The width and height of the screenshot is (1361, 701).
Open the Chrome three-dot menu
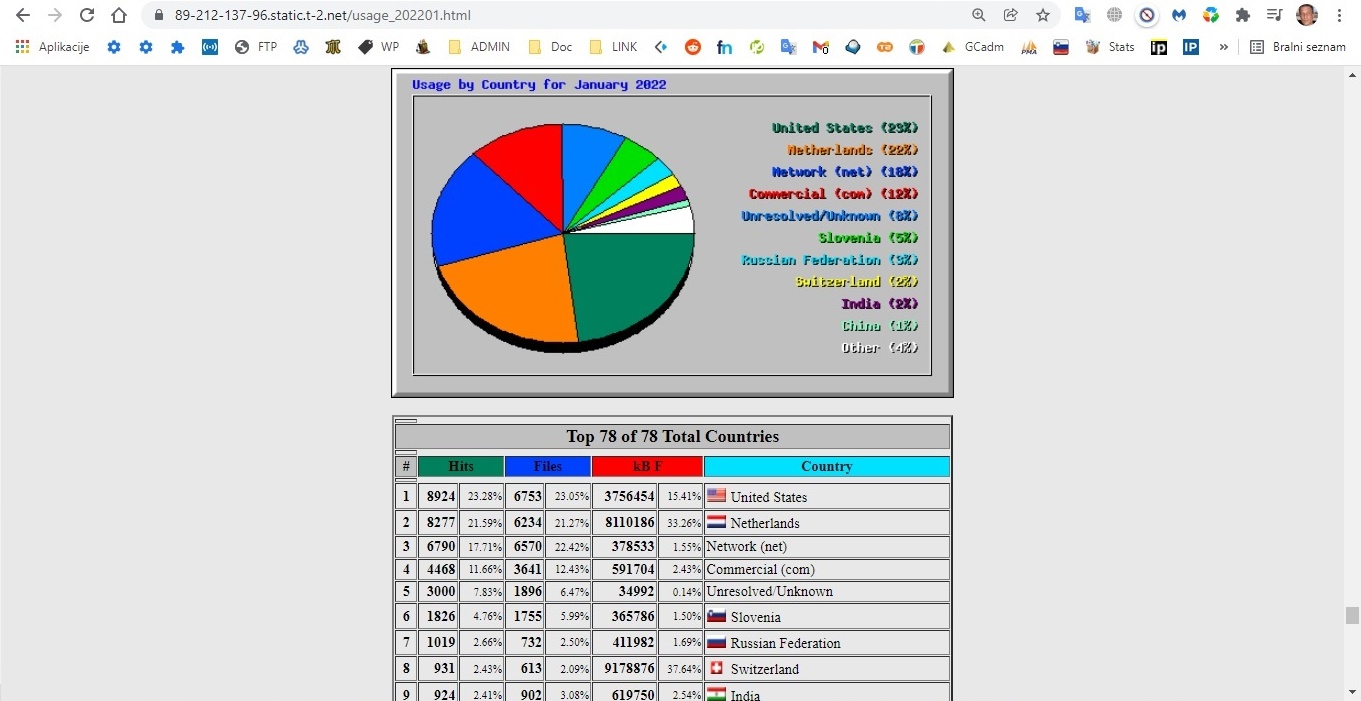click(1339, 15)
